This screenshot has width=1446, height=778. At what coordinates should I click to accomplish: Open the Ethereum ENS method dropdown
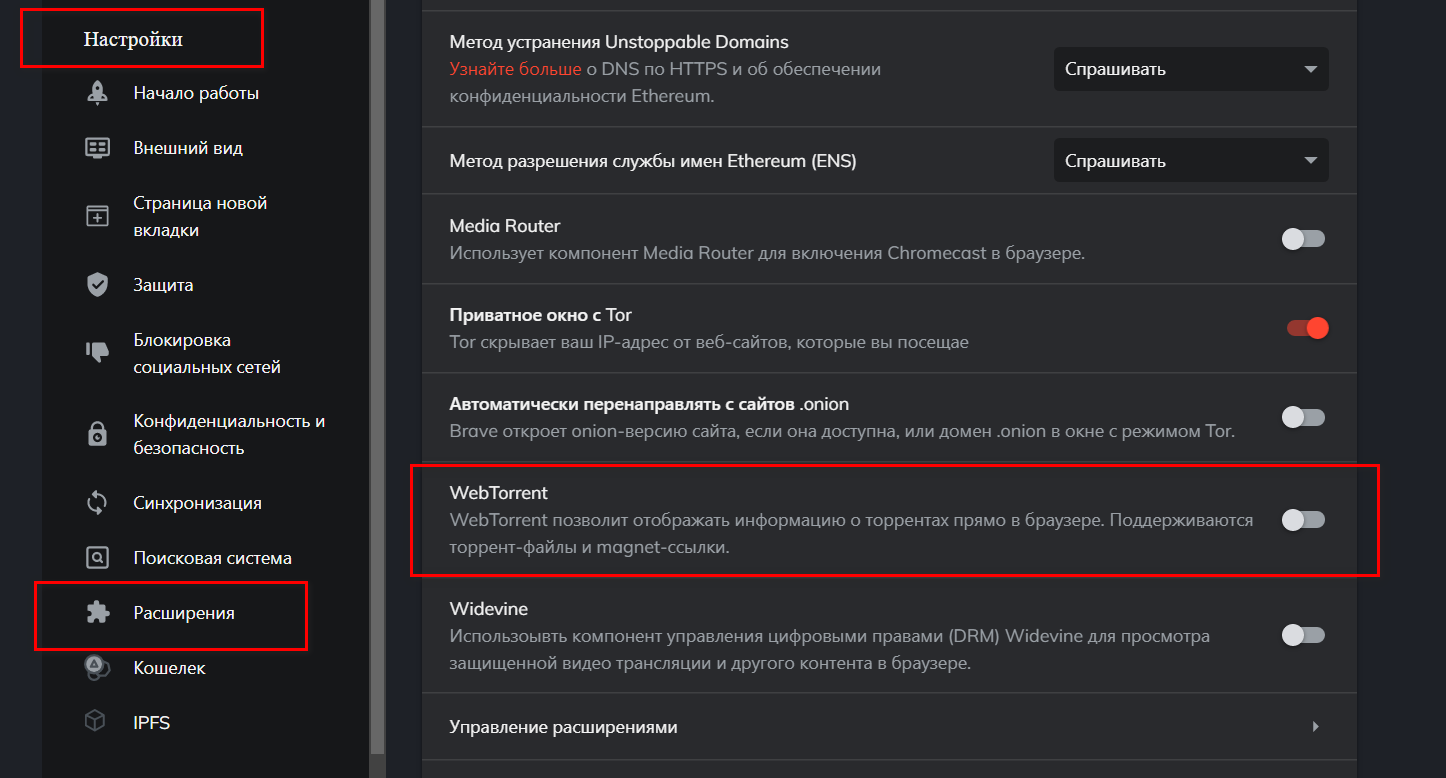point(1190,161)
